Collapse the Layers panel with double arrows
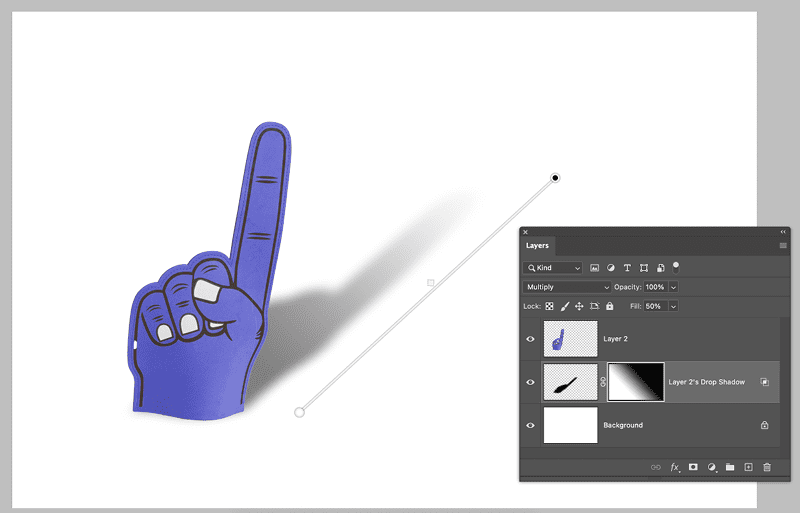The width and height of the screenshot is (800, 513). [783, 232]
